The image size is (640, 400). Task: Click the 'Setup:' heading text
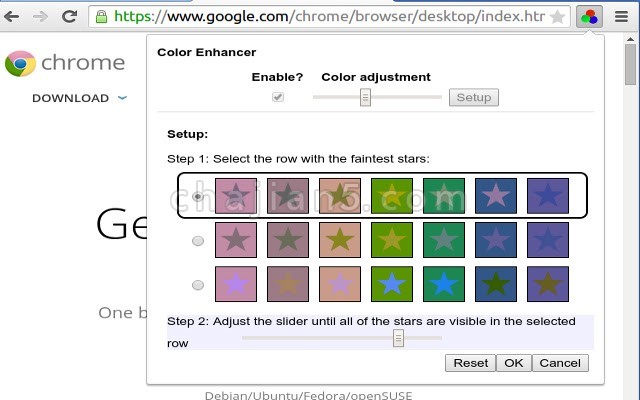click(x=188, y=134)
